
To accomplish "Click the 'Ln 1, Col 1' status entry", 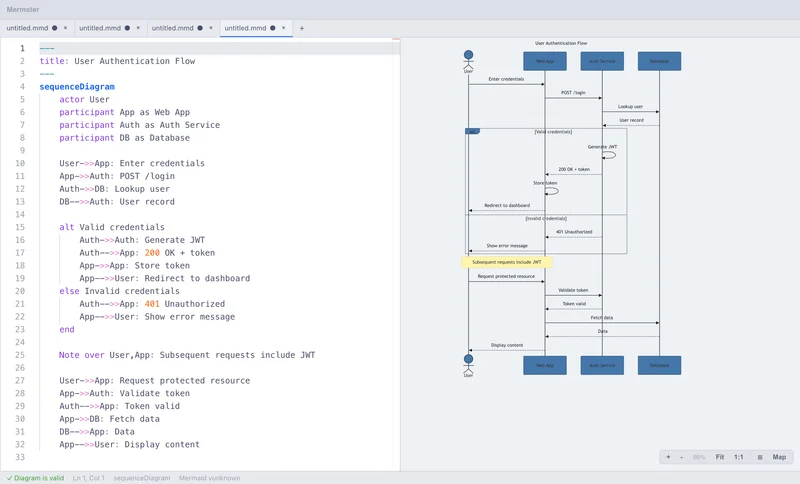I will point(88,478).
